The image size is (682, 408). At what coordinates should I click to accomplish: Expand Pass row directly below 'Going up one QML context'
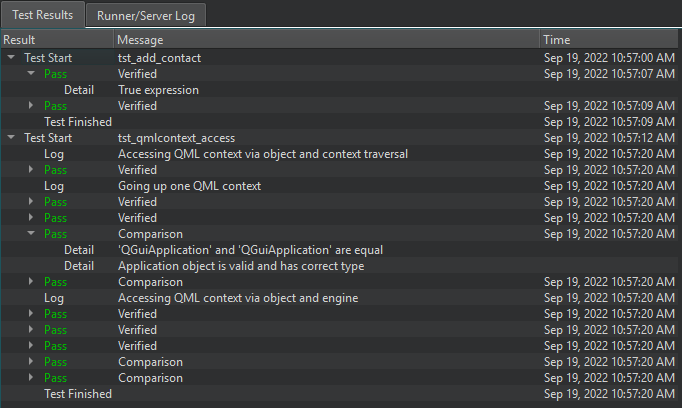click(x=31, y=202)
